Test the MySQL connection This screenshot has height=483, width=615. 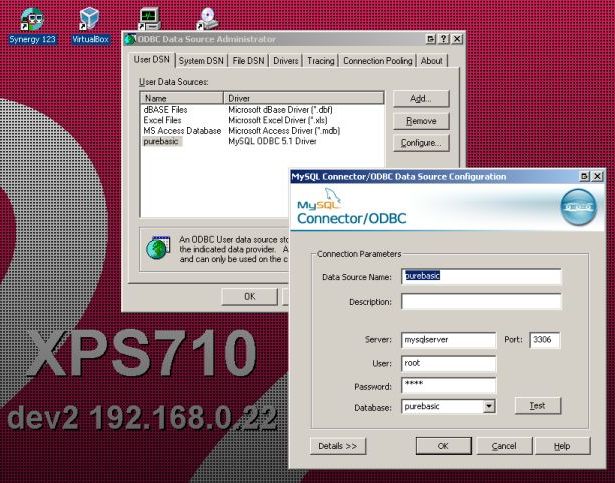538,406
